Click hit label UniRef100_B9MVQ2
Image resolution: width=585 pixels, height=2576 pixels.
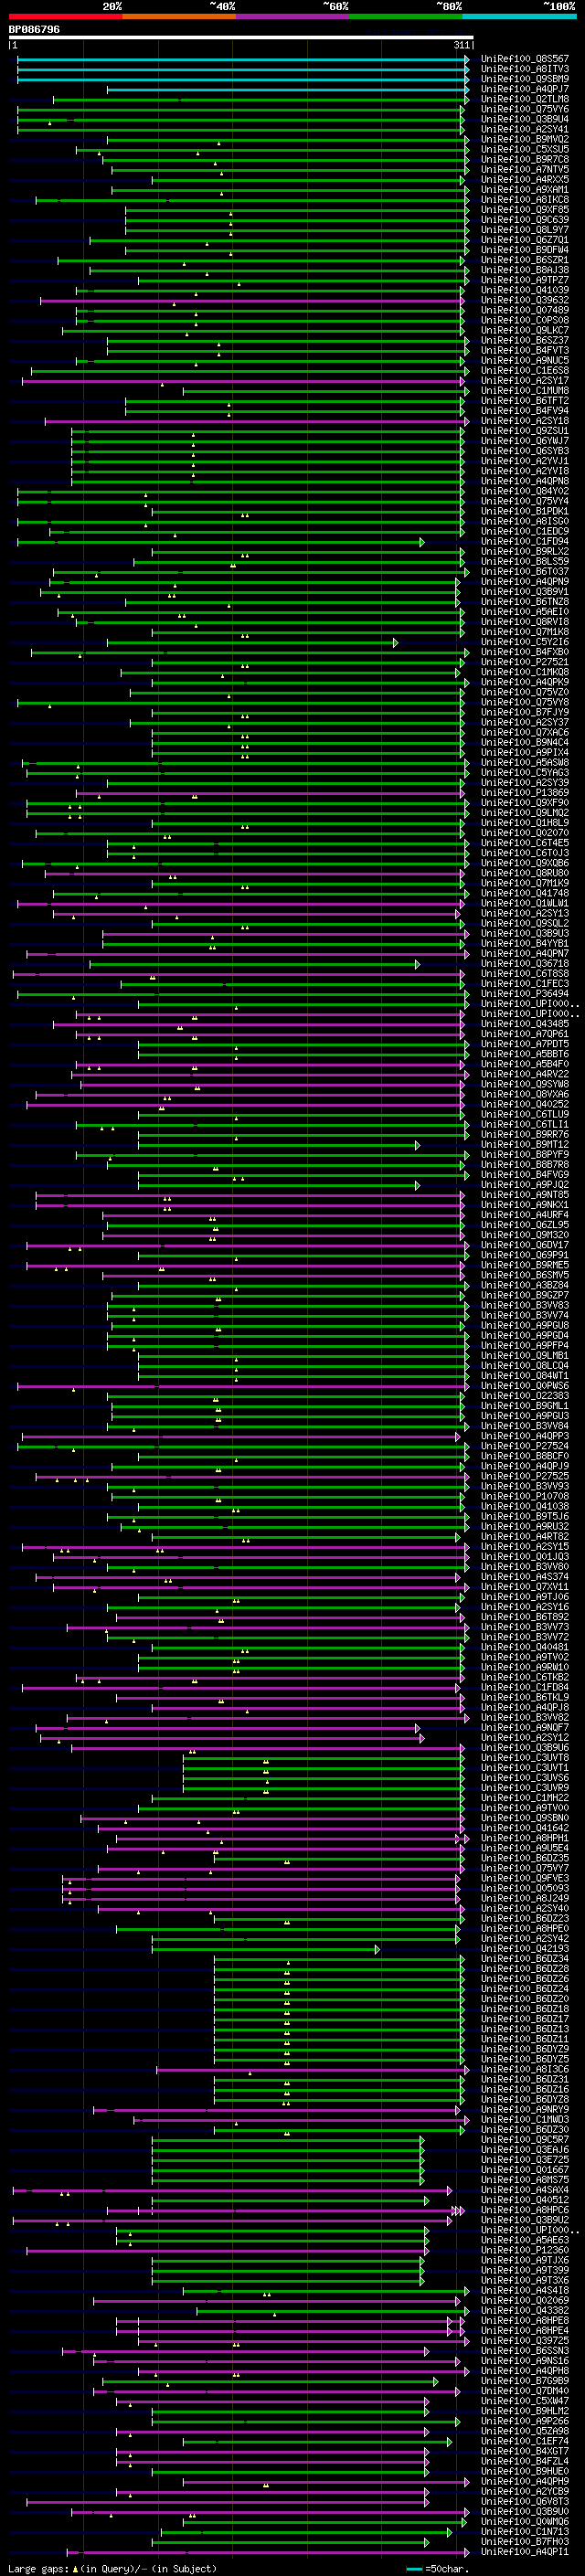point(524,139)
